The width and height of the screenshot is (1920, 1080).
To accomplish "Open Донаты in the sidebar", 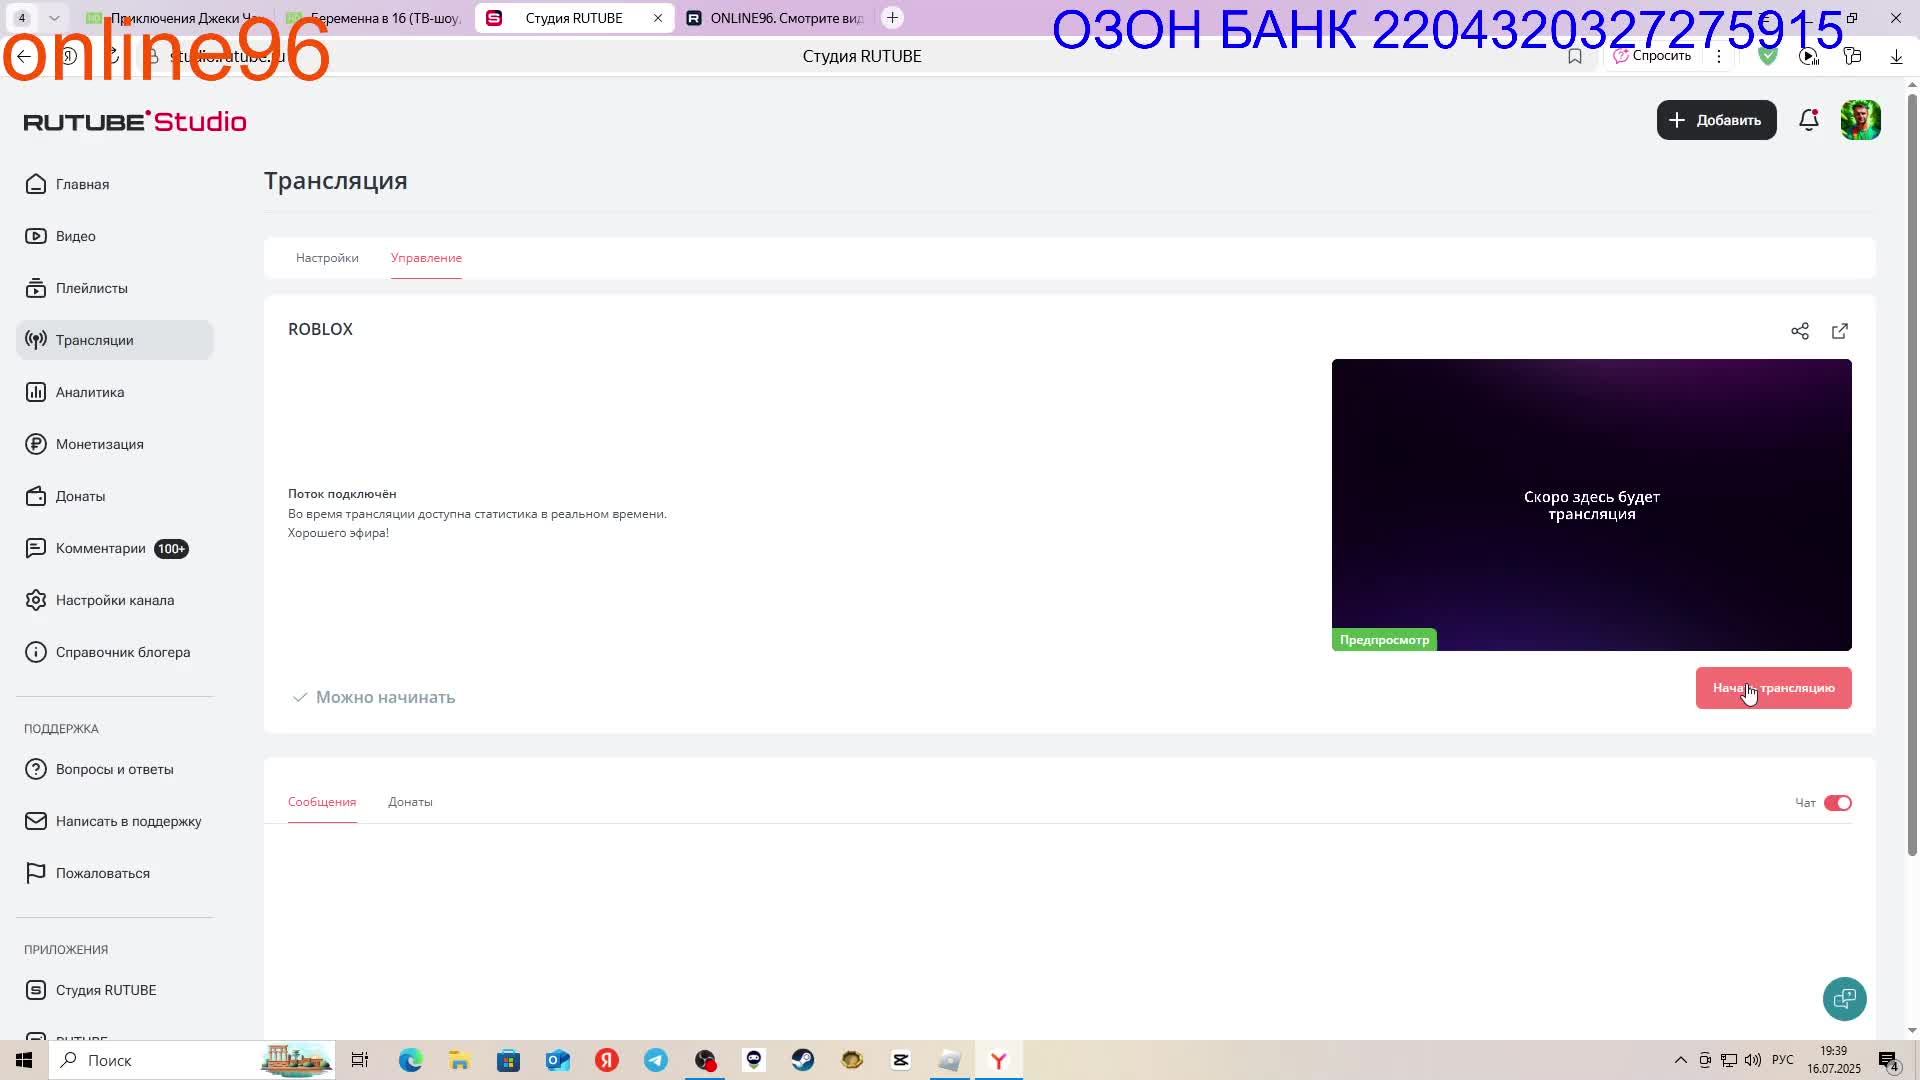I will (80, 496).
